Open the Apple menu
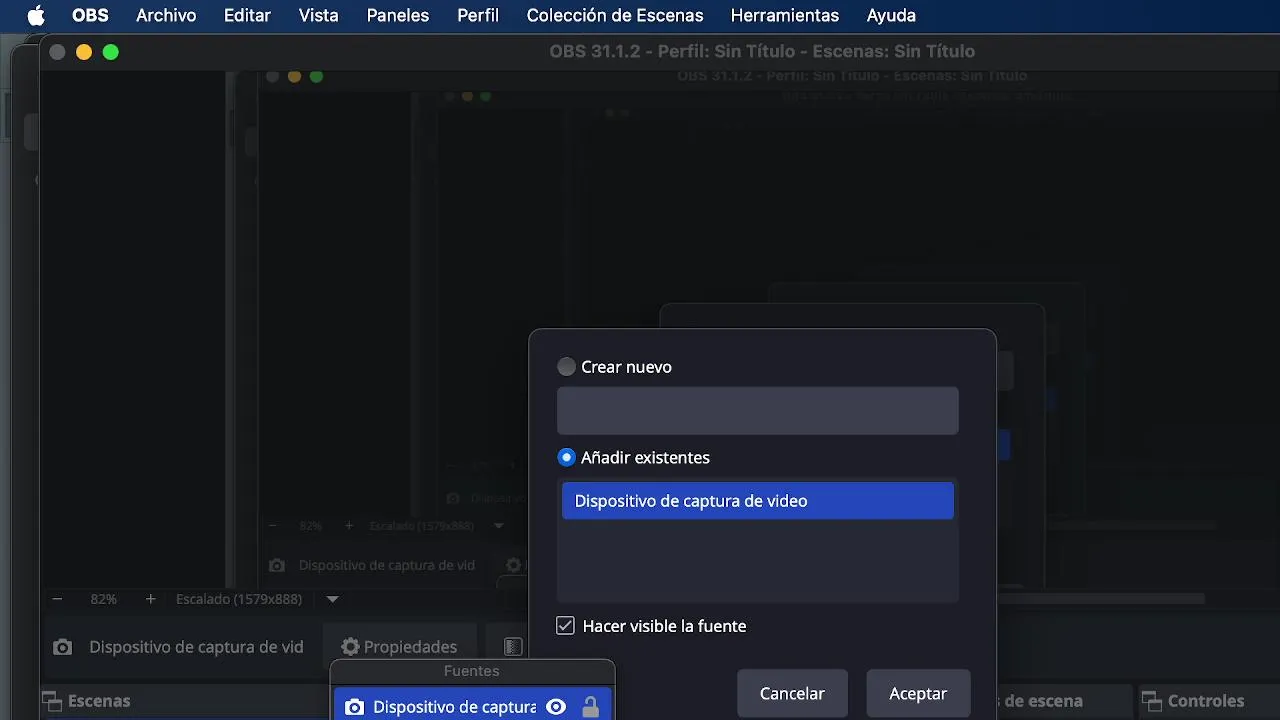 pyautogui.click(x=36, y=16)
